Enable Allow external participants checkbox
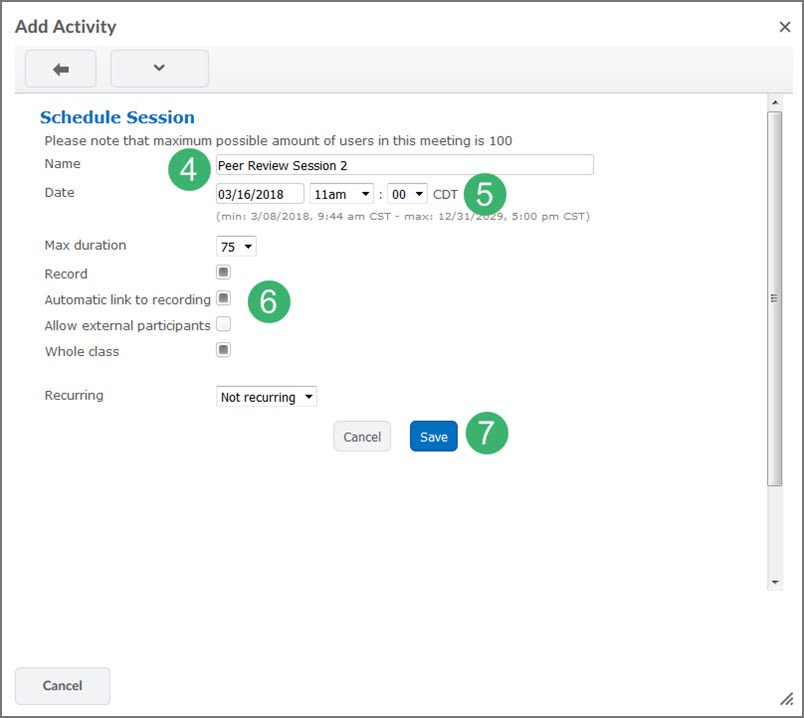This screenshot has width=804, height=718. coord(223,324)
